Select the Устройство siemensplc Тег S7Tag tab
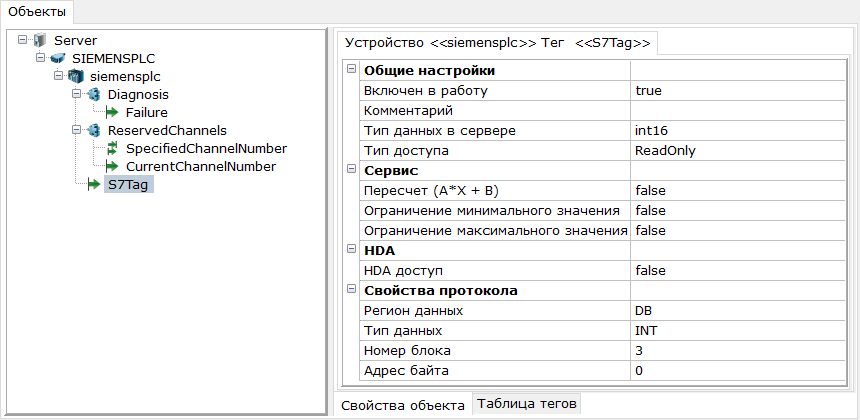Image resolution: width=860 pixels, height=420 pixels. [497, 44]
